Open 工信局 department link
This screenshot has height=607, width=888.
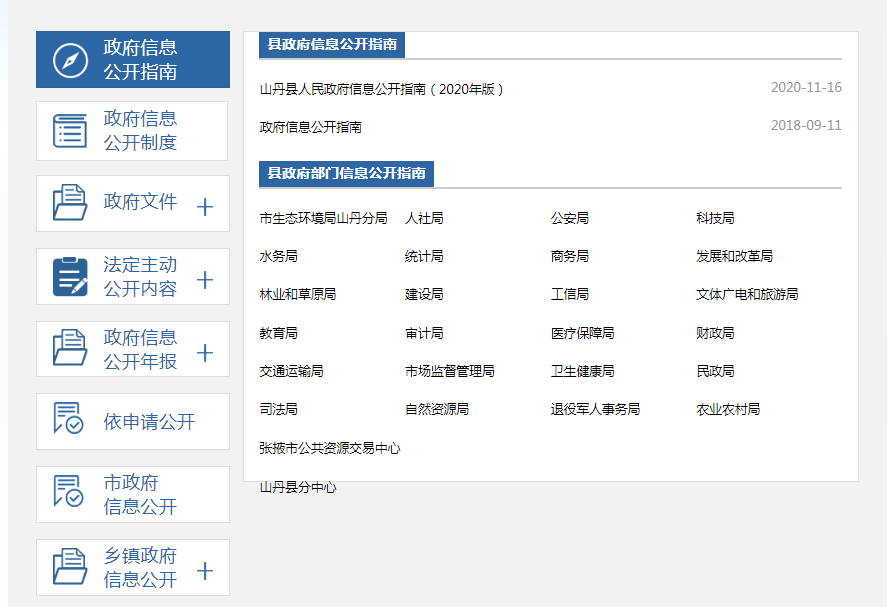click(570, 294)
